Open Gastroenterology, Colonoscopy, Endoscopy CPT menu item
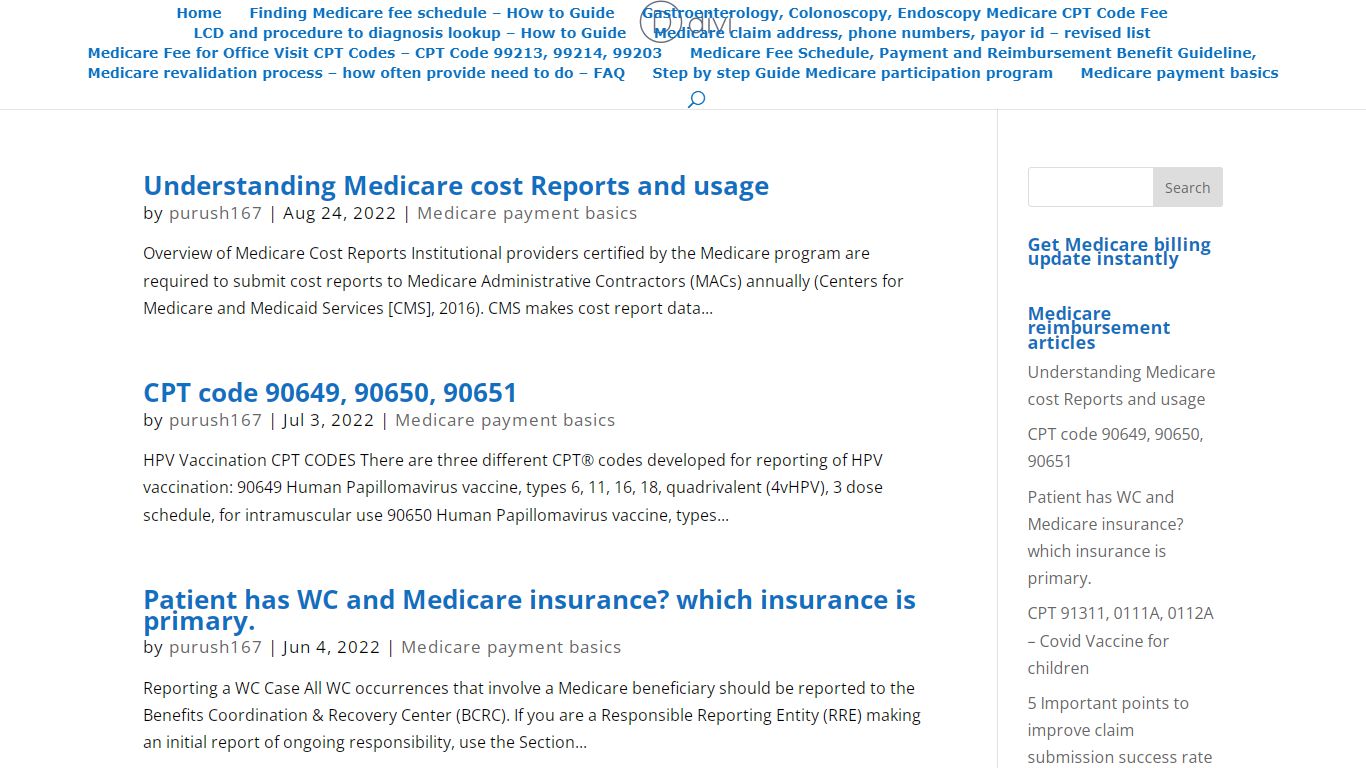Screen dimensions: 1366x768 point(905,13)
